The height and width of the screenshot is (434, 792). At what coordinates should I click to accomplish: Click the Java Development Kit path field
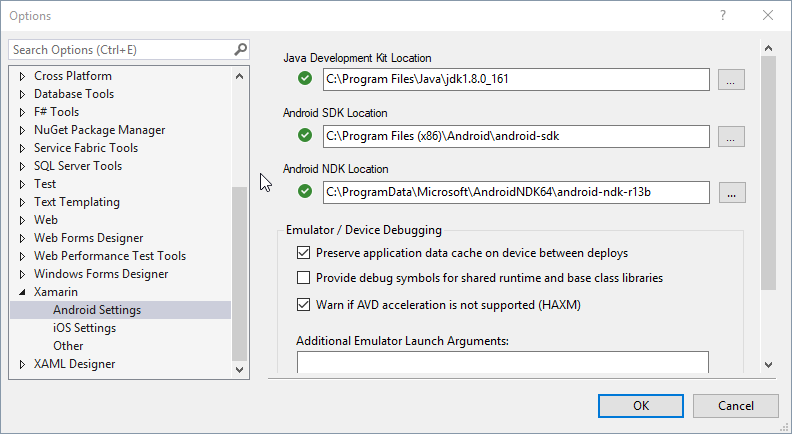coord(516,79)
